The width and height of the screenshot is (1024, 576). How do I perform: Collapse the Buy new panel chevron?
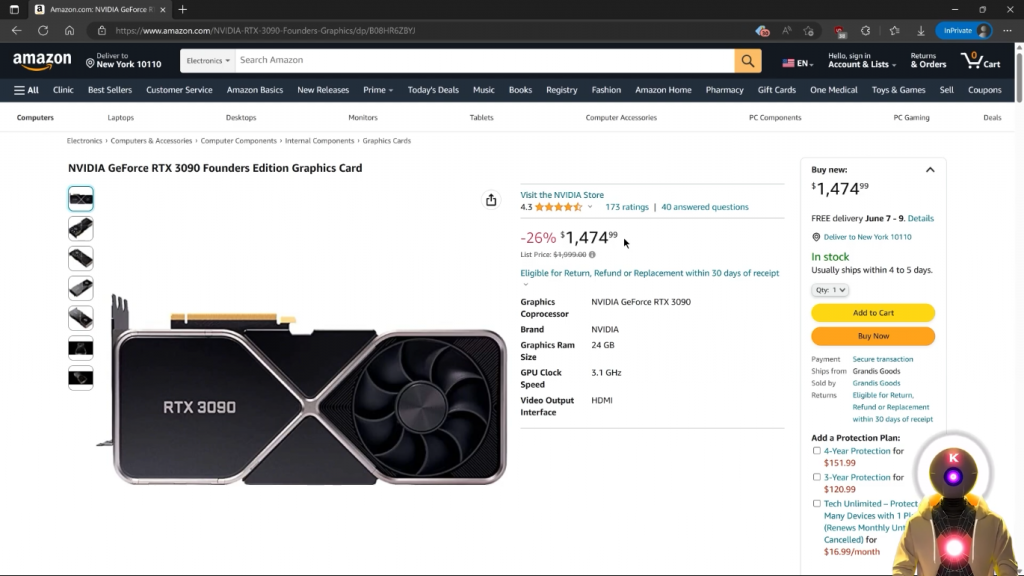click(x=930, y=170)
